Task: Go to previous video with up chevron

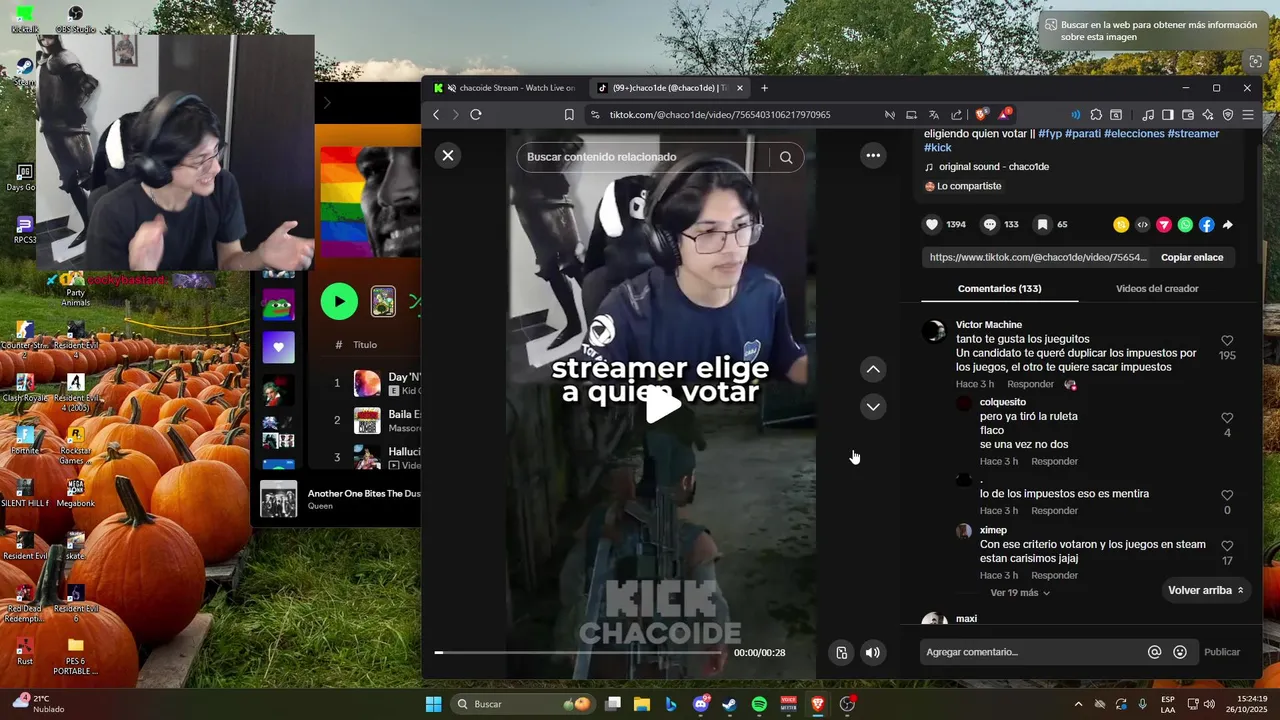Action: click(x=873, y=369)
